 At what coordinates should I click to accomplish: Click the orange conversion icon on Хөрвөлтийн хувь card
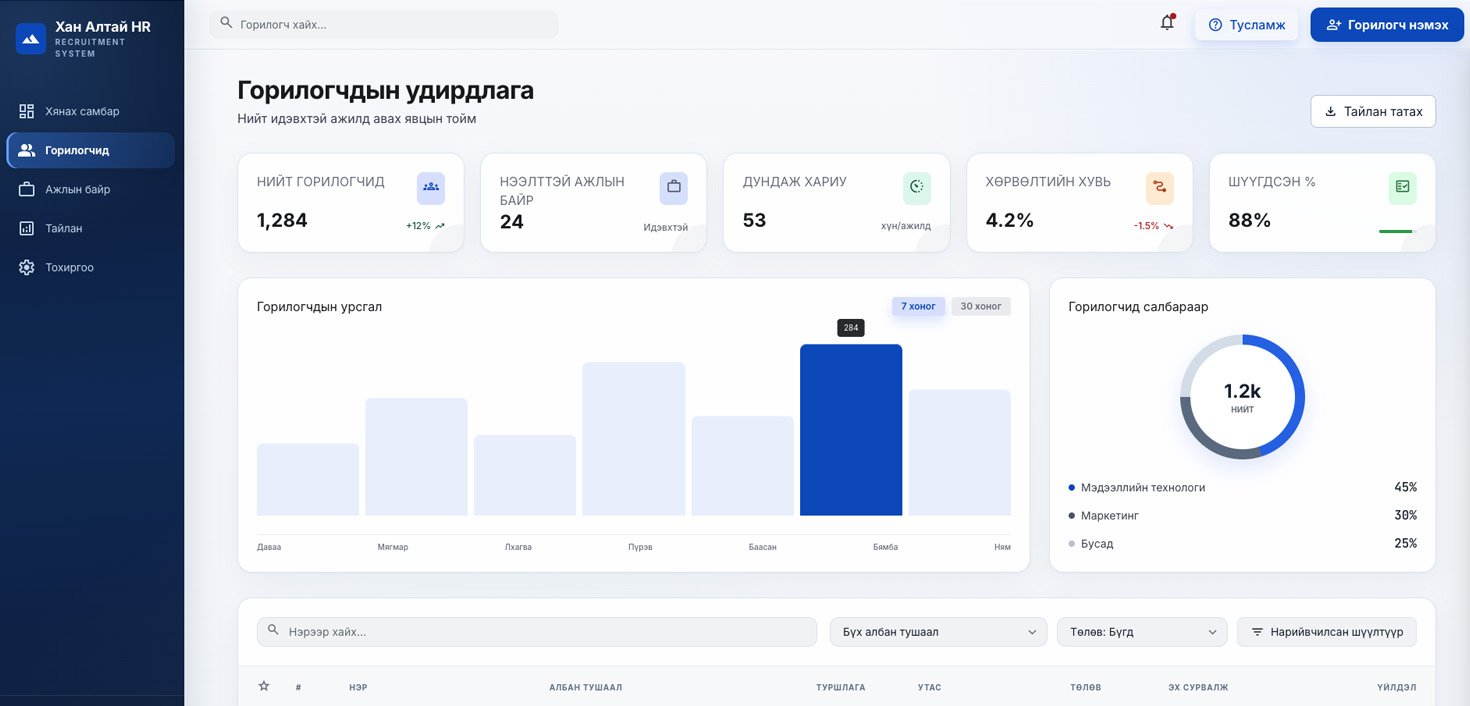coord(1160,187)
